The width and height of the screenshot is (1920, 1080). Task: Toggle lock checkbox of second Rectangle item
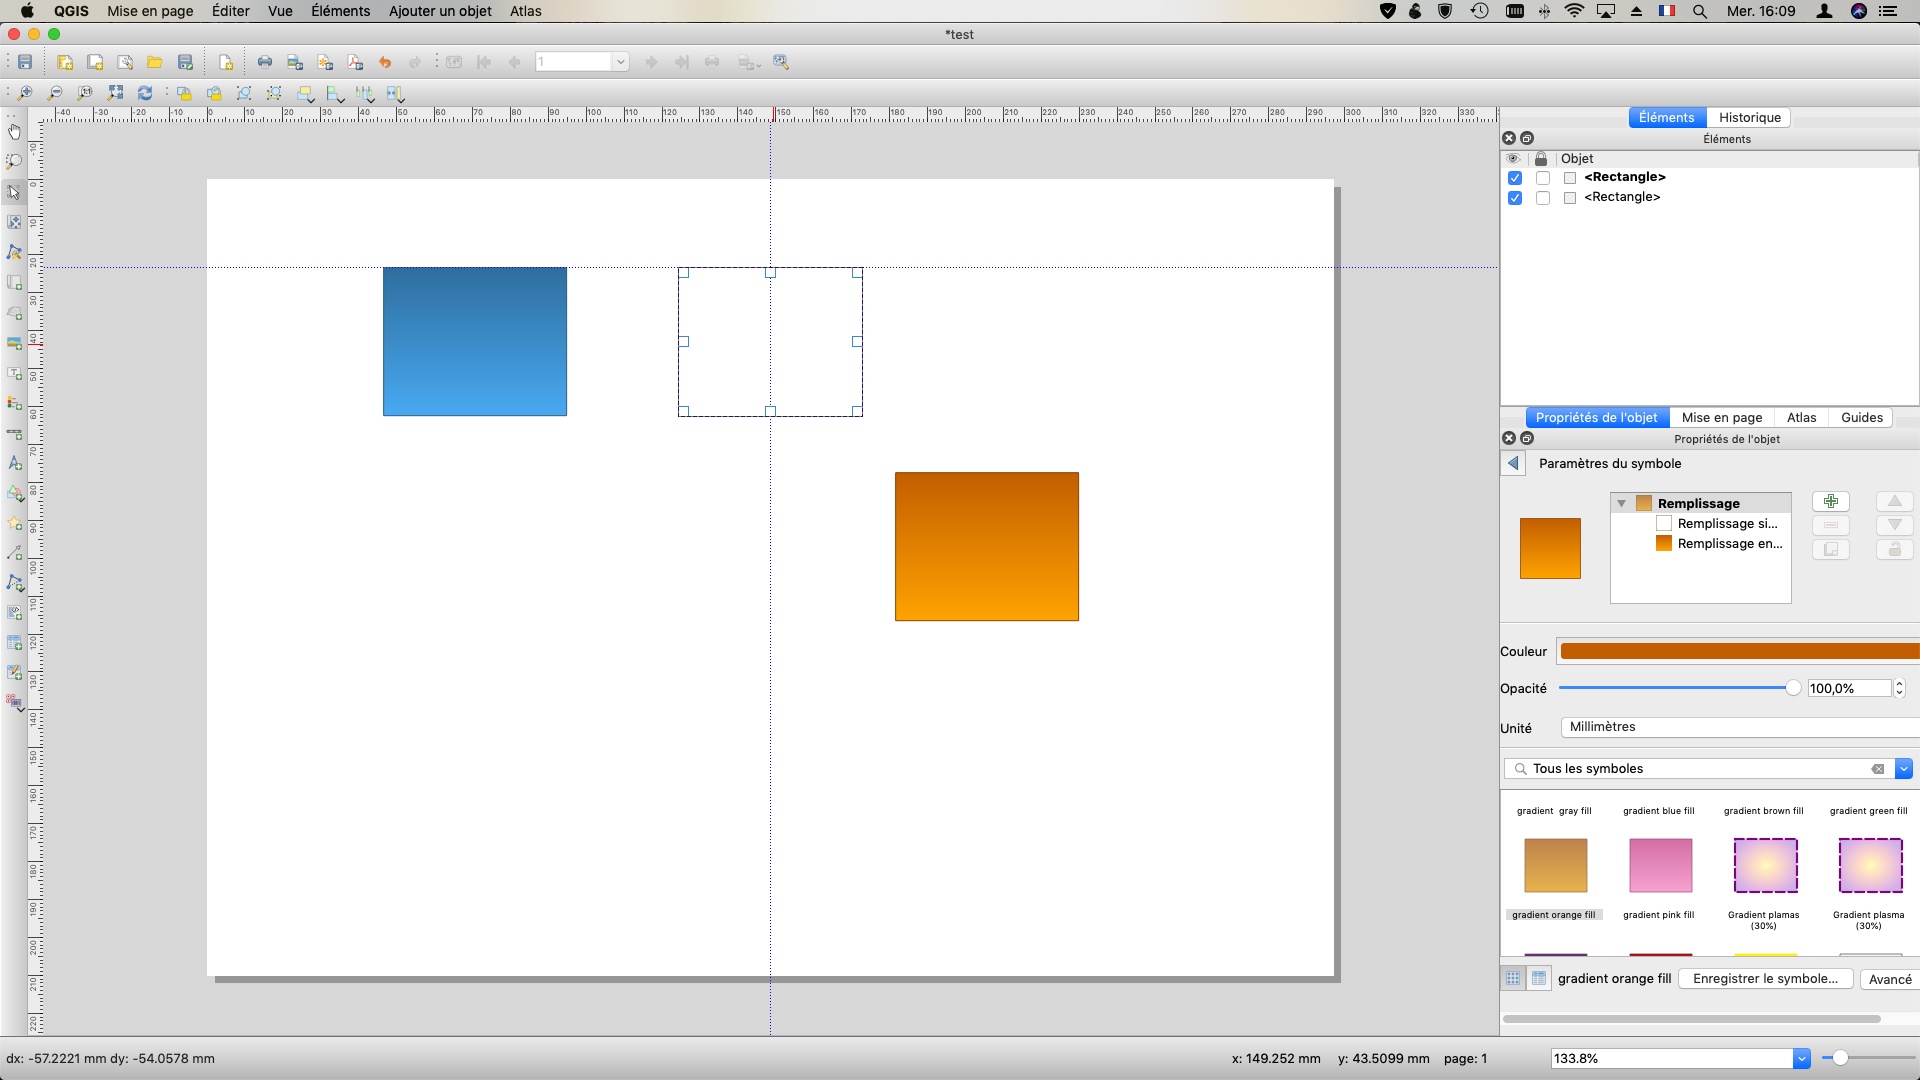pyautogui.click(x=1543, y=198)
